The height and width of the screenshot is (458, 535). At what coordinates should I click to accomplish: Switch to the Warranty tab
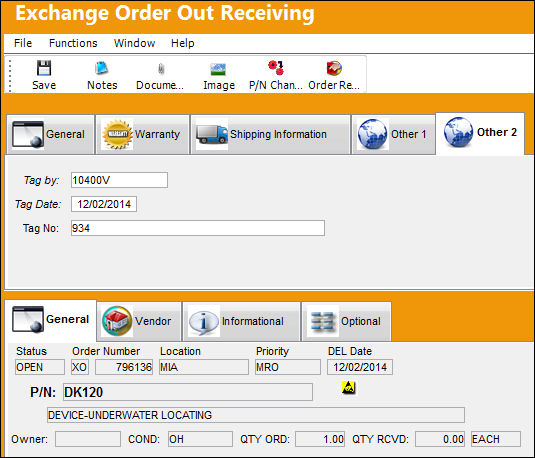tap(142, 134)
